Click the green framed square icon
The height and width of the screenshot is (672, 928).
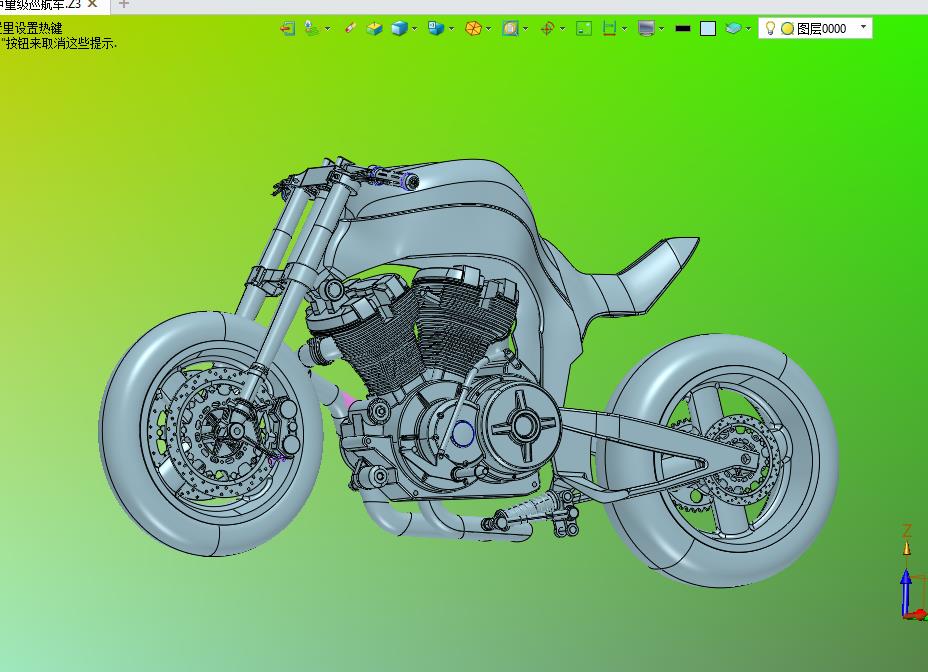[x=584, y=28]
